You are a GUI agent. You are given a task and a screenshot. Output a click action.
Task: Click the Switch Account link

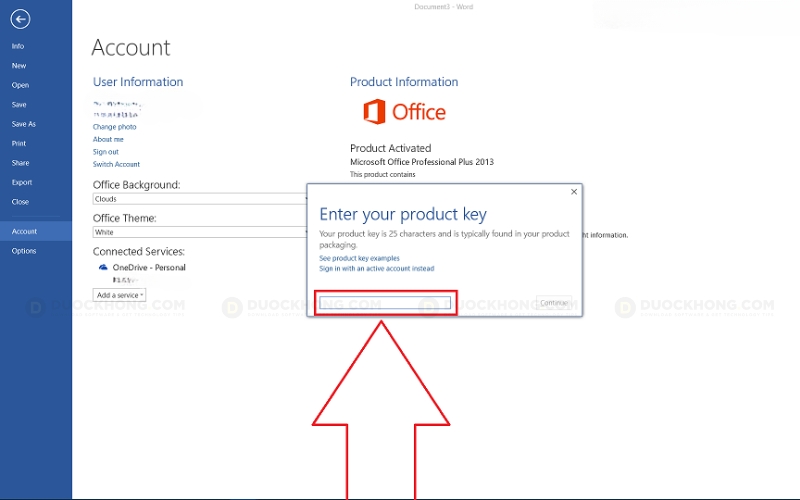(116, 164)
